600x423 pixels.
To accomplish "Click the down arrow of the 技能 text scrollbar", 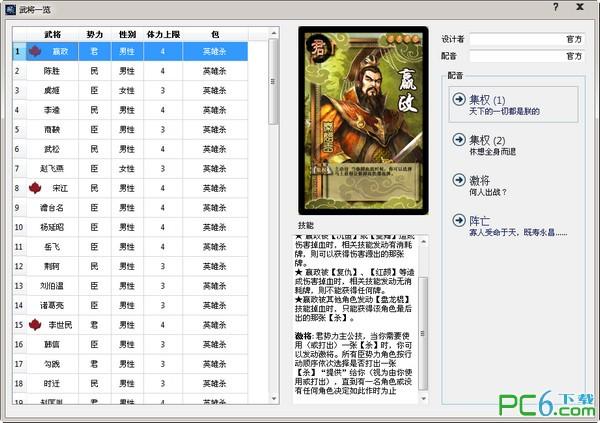I will (423, 399).
